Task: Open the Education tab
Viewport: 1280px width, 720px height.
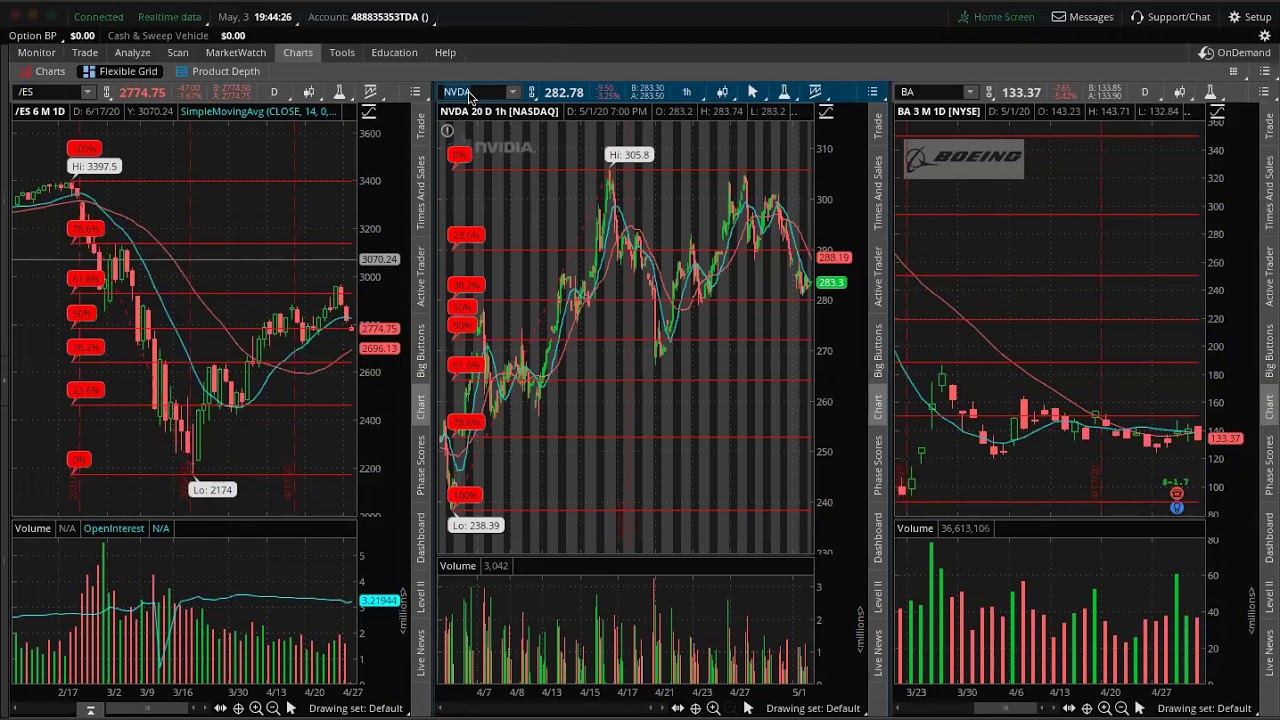Action: (394, 53)
